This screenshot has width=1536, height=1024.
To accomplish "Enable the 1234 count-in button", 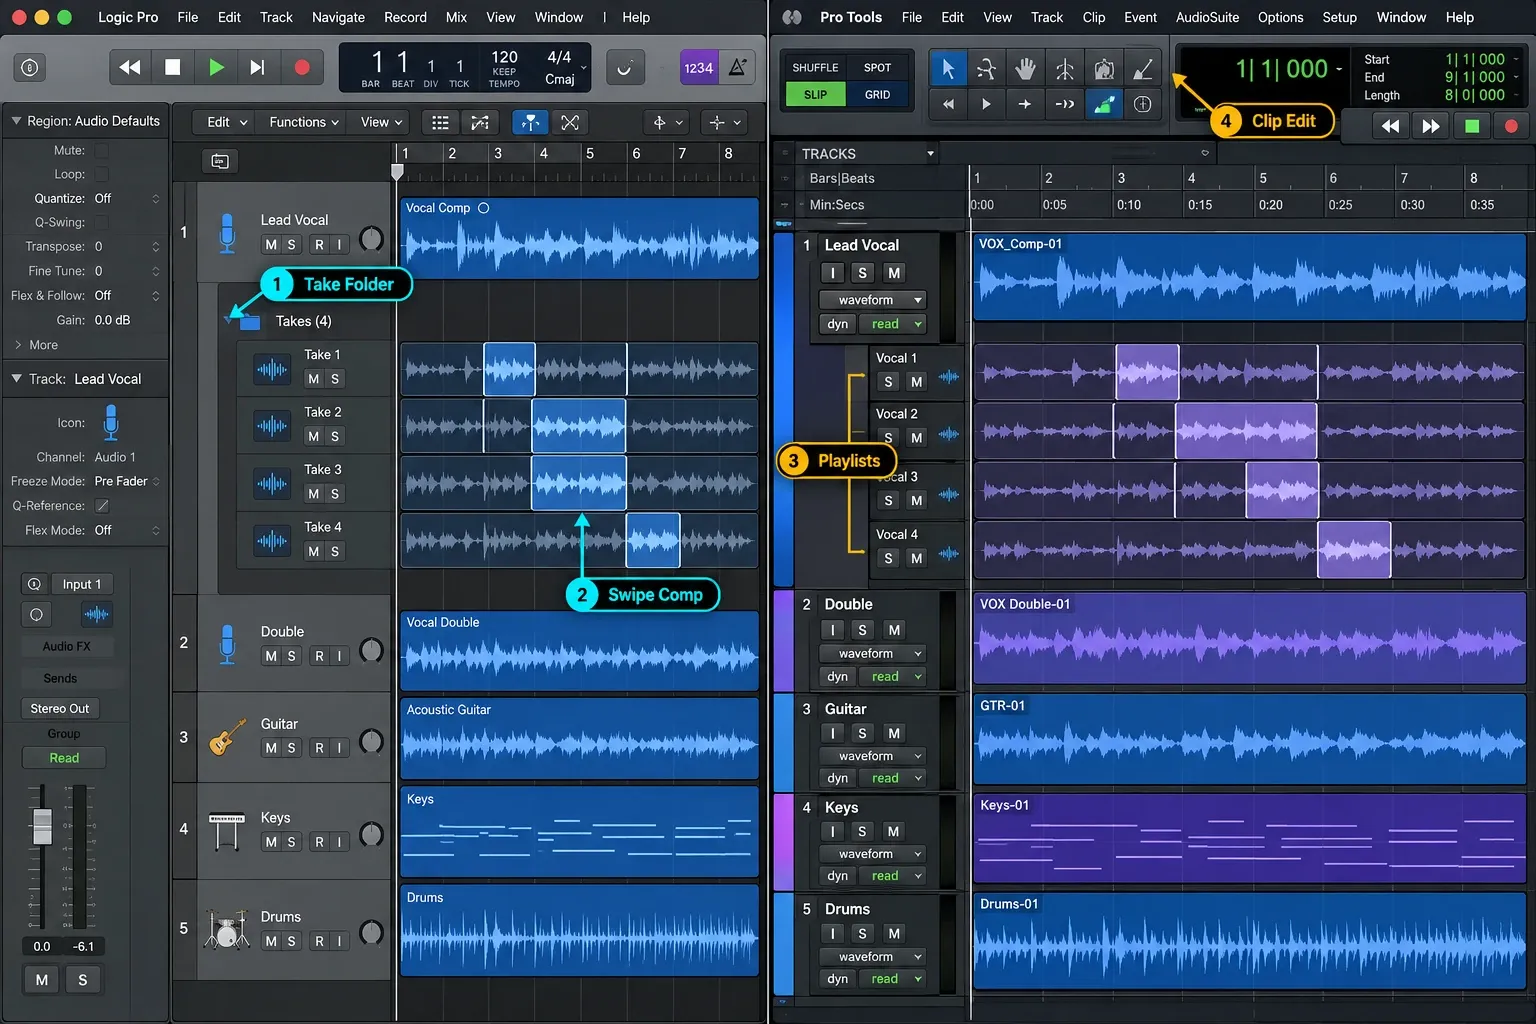I will click(x=698, y=68).
